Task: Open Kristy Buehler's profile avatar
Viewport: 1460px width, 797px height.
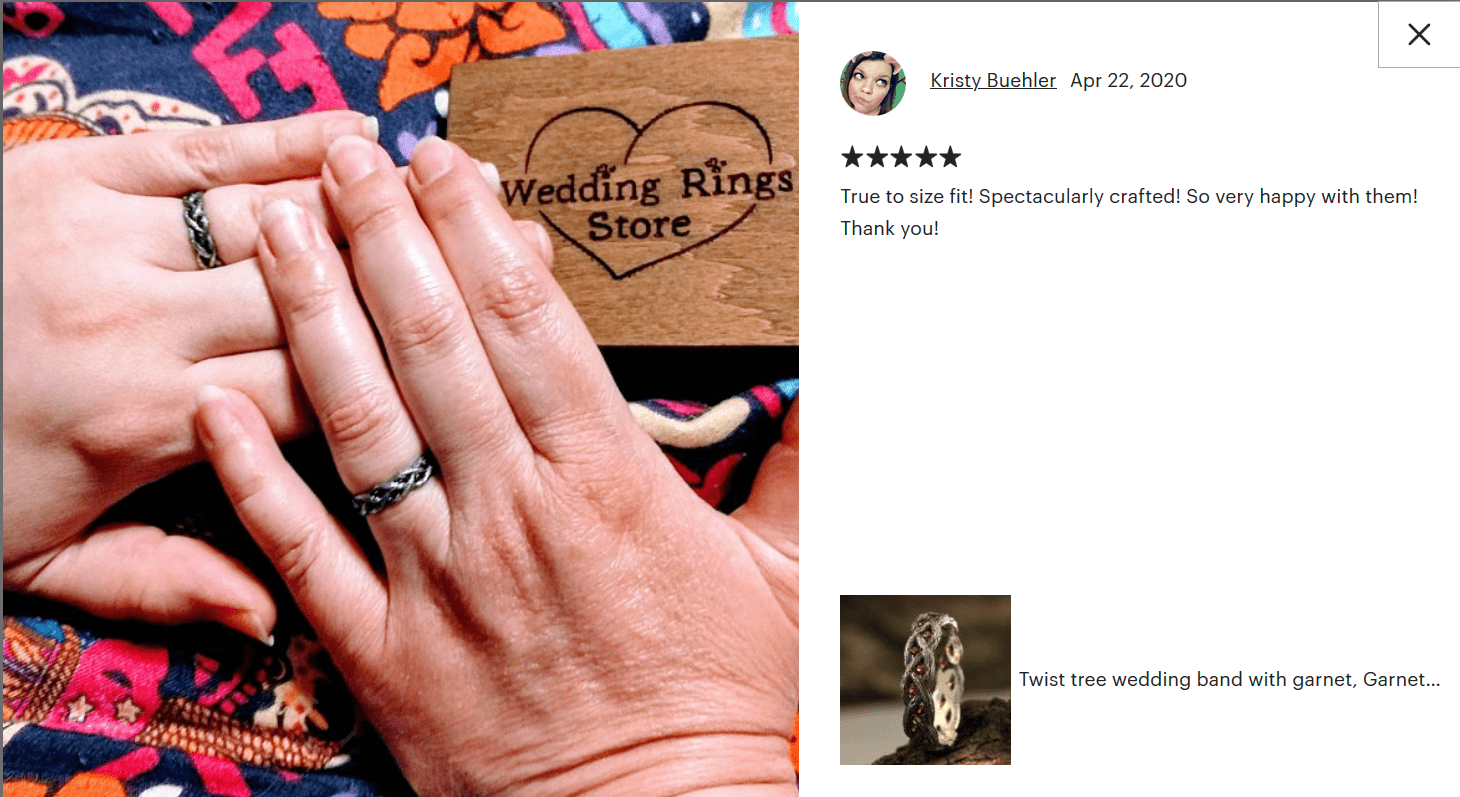Action: point(873,83)
